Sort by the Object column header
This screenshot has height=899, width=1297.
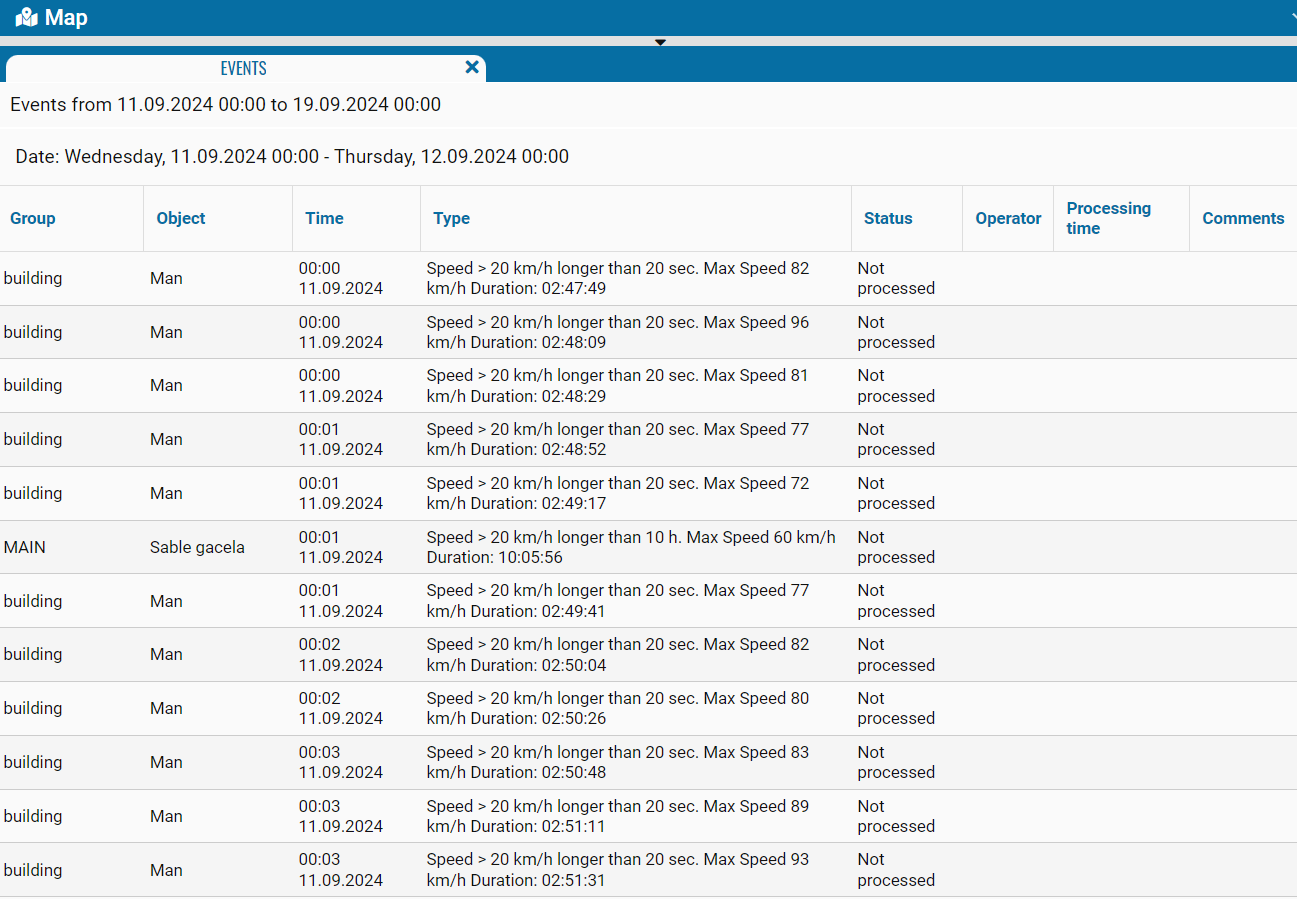(x=181, y=218)
